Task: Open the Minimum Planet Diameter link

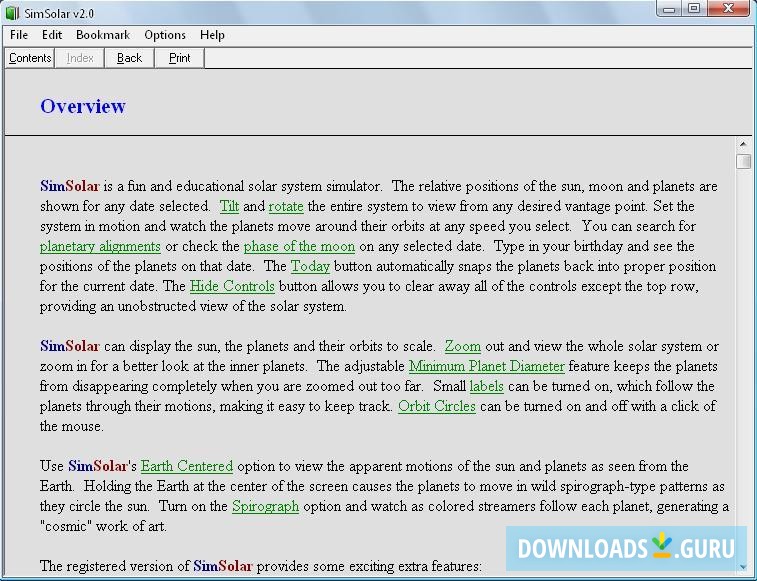Action: click(x=487, y=366)
